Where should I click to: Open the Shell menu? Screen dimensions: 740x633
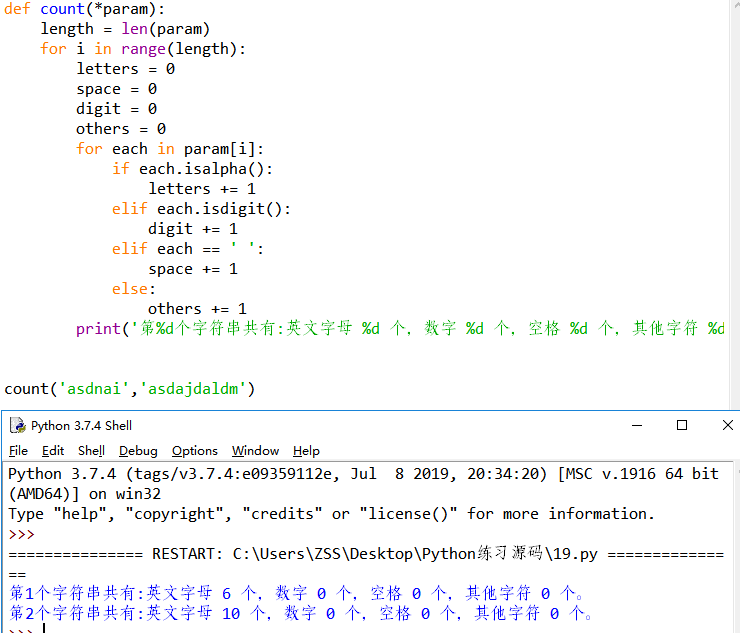(x=91, y=451)
